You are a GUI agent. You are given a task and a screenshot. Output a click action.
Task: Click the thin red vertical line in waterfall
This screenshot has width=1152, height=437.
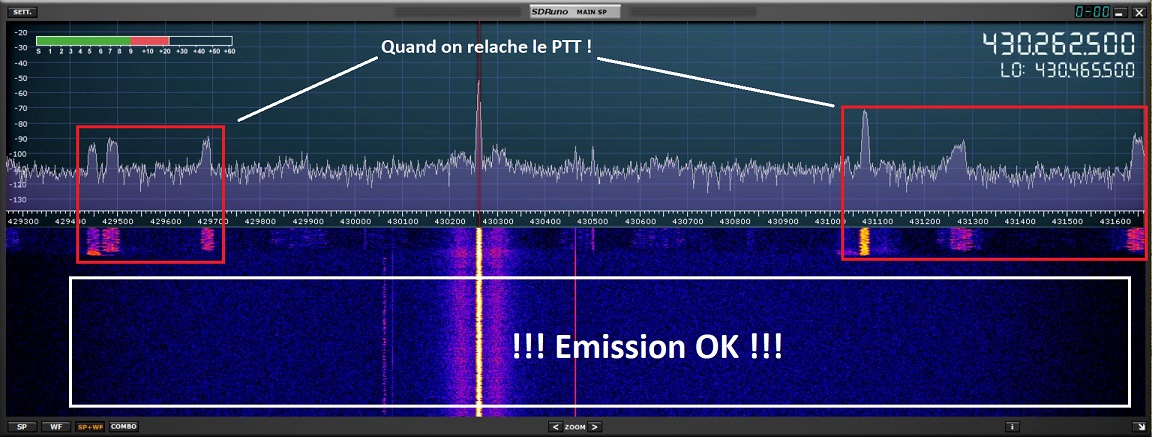point(576,330)
